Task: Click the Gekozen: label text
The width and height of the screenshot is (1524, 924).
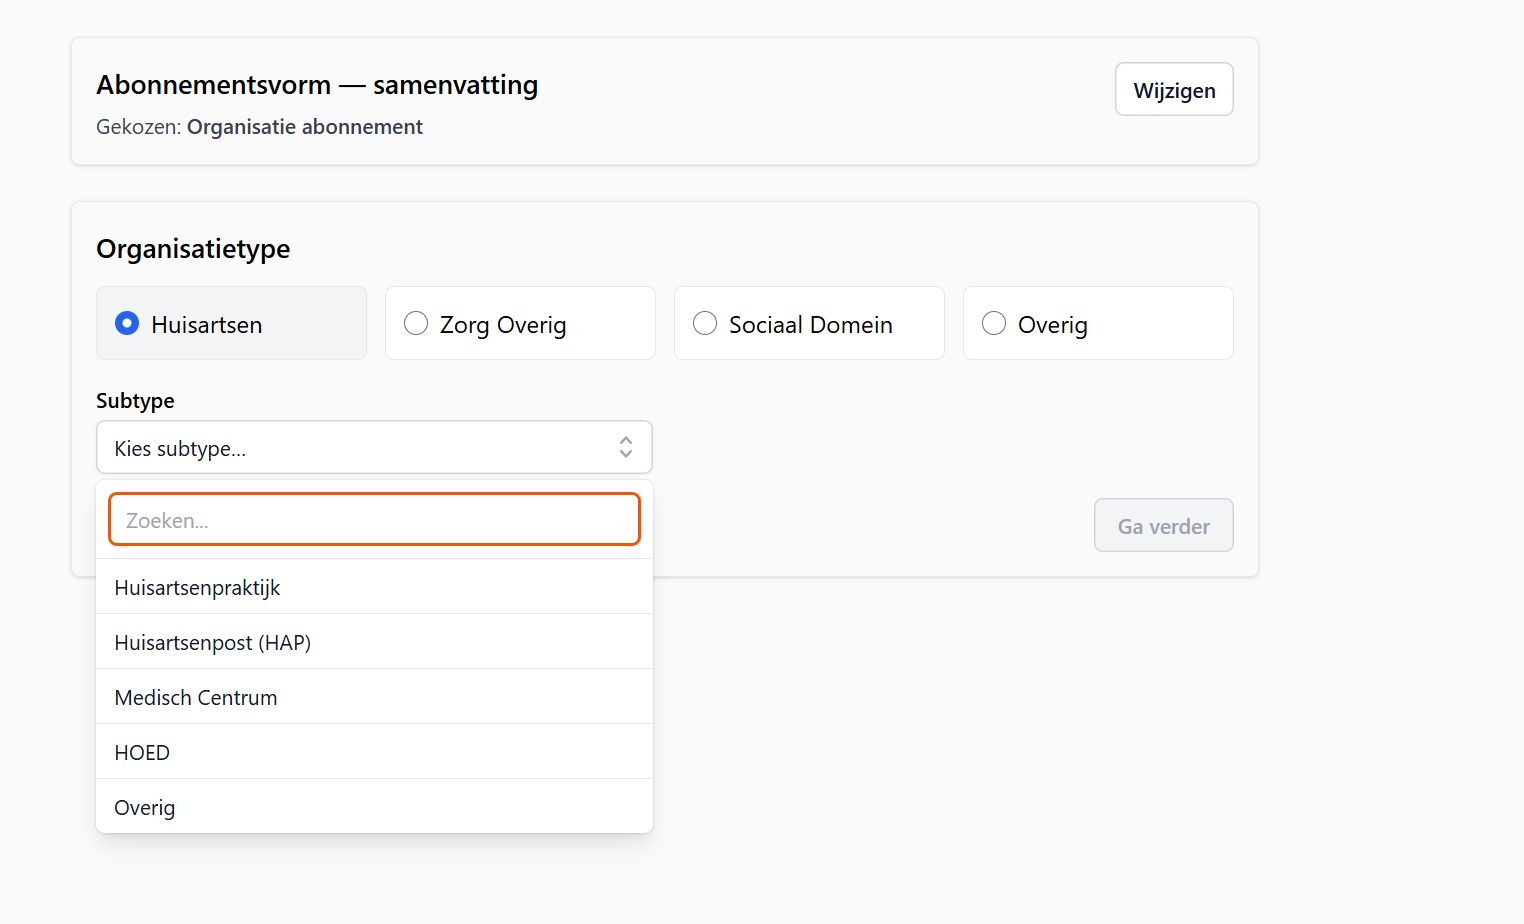Action: pyautogui.click(x=138, y=127)
